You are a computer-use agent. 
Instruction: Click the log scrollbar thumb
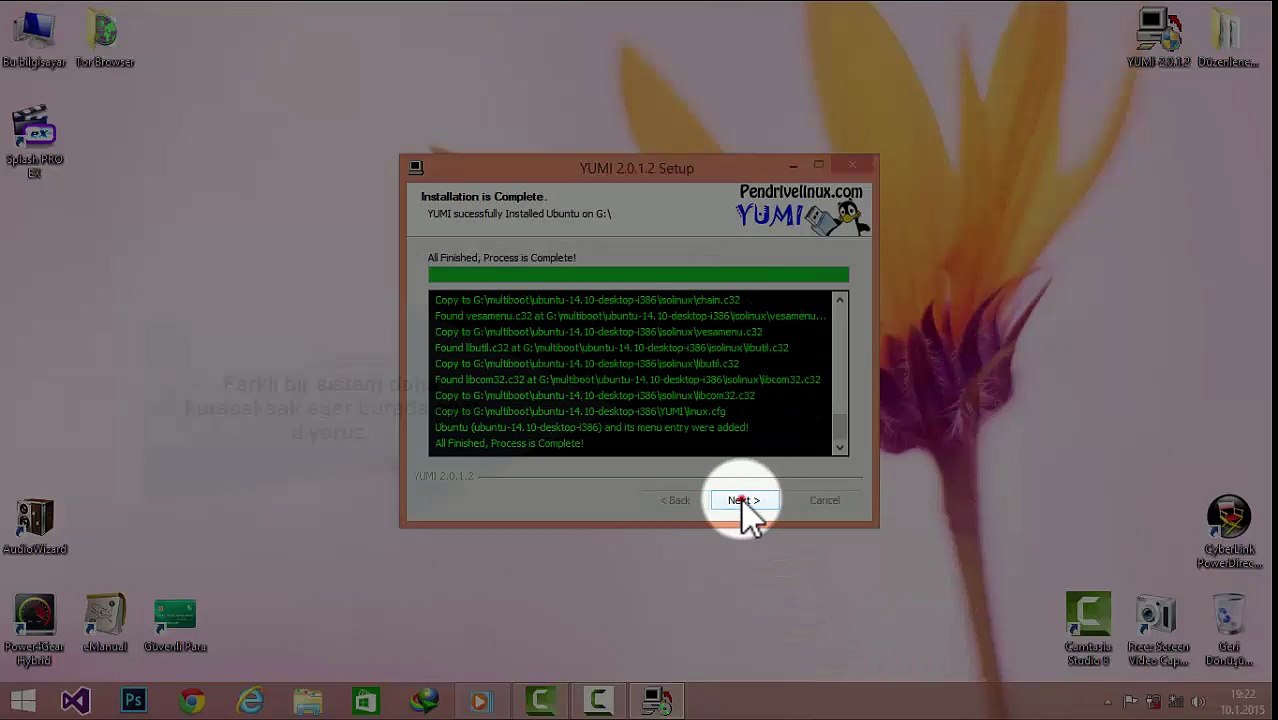pyautogui.click(x=840, y=429)
